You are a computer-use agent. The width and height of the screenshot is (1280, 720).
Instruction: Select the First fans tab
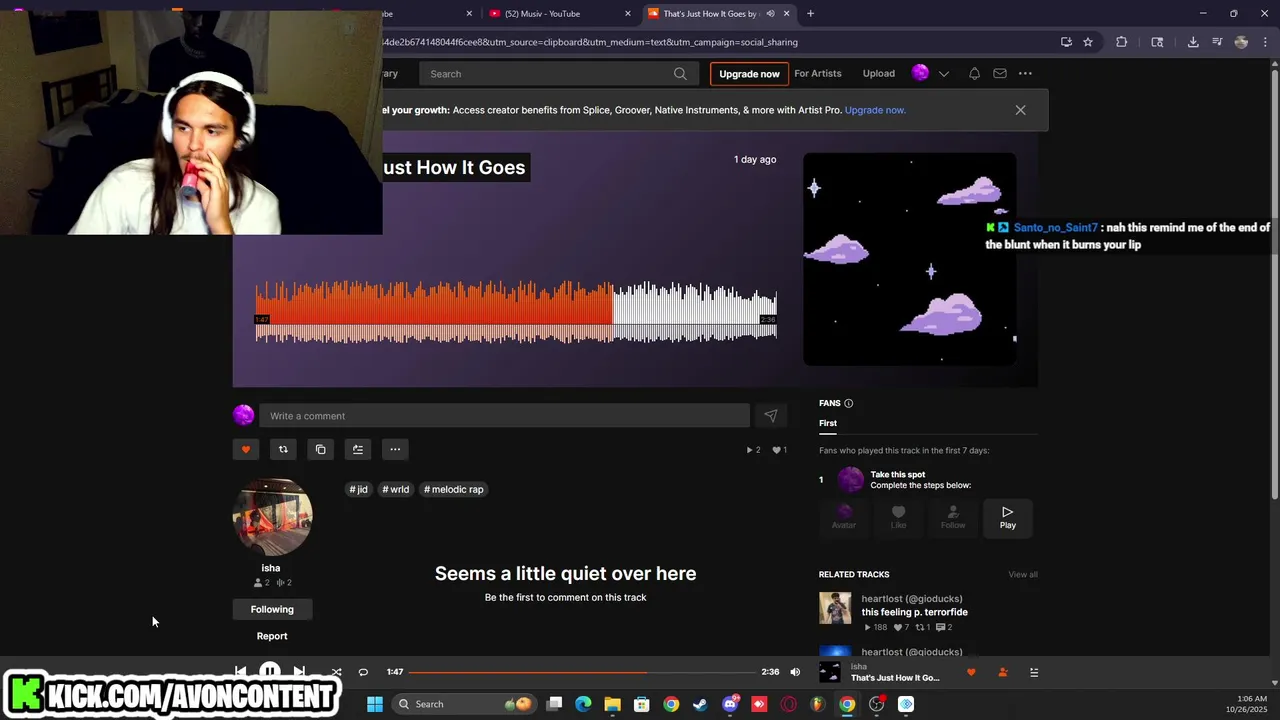(828, 423)
